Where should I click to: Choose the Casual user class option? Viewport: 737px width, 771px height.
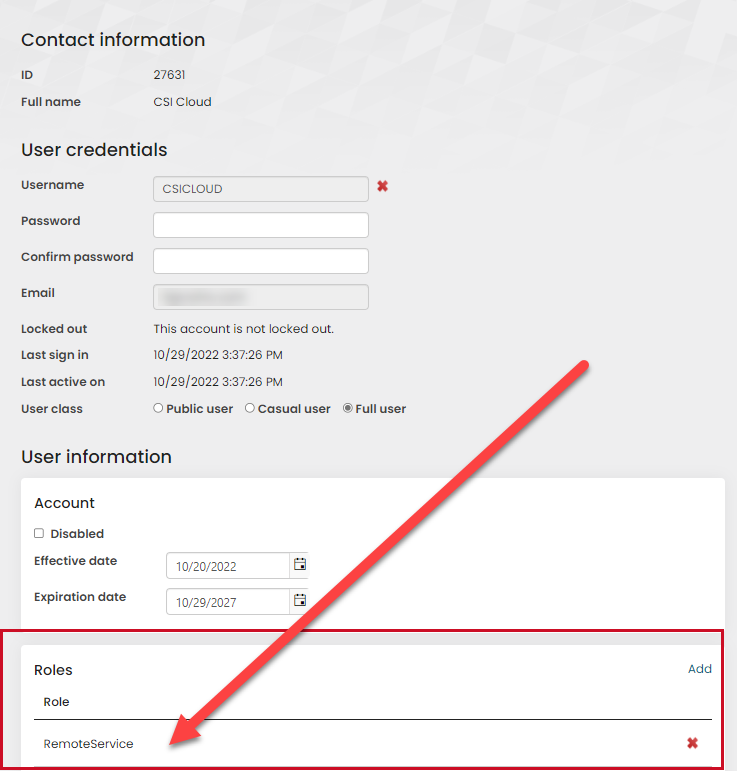(x=250, y=408)
